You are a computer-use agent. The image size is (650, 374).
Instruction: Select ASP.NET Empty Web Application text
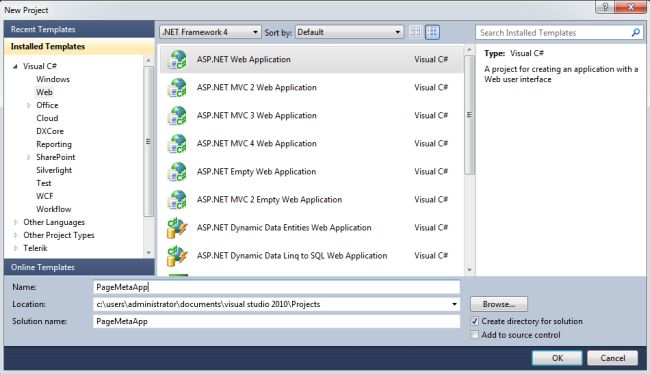click(x=256, y=172)
